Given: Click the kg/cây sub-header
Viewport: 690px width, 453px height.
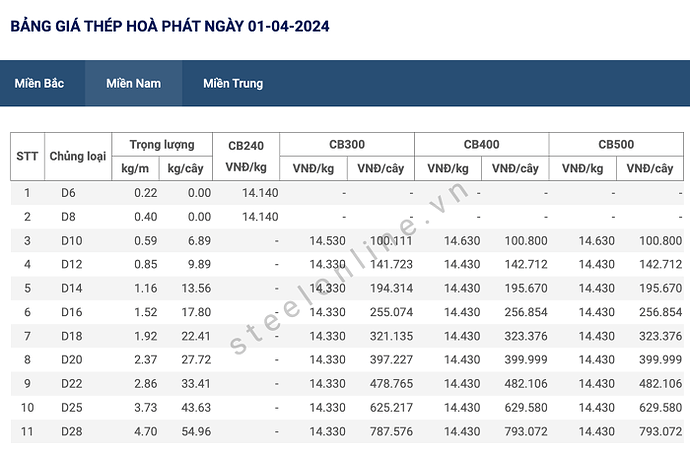Looking at the screenshot, I should [x=185, y=168].
